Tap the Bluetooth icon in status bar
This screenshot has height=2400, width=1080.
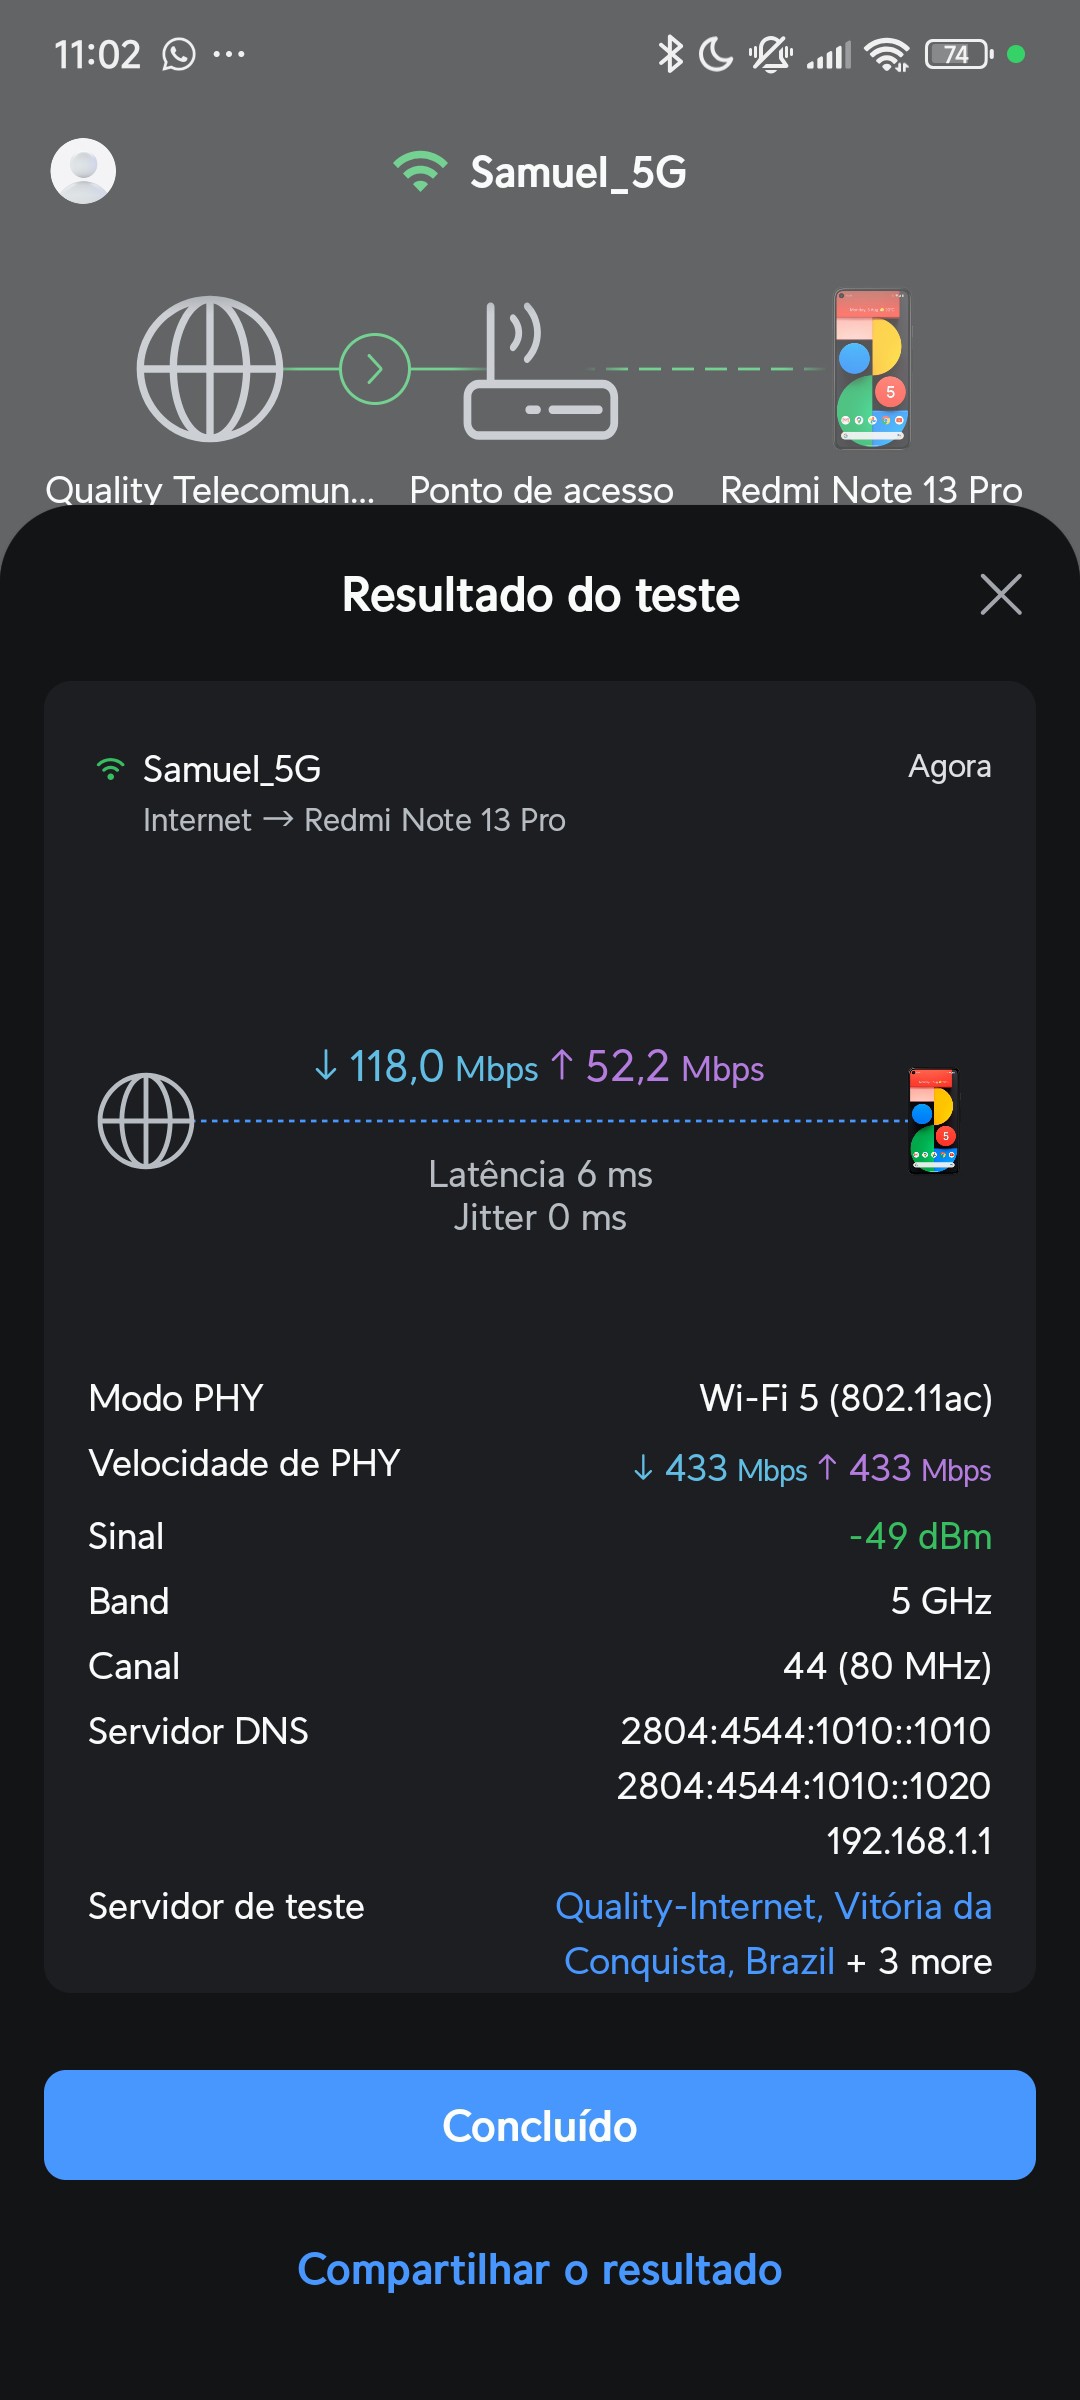tap(669, 54)
